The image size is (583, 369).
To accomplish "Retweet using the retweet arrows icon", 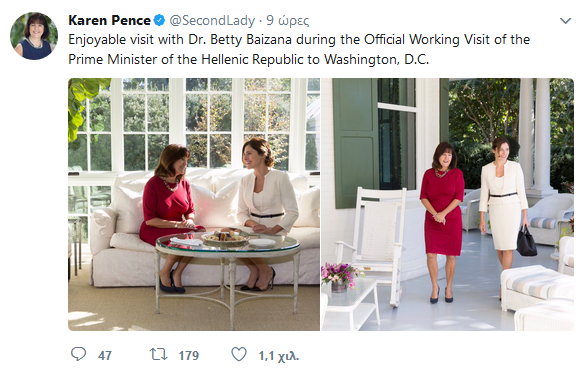I will [158, 354].
